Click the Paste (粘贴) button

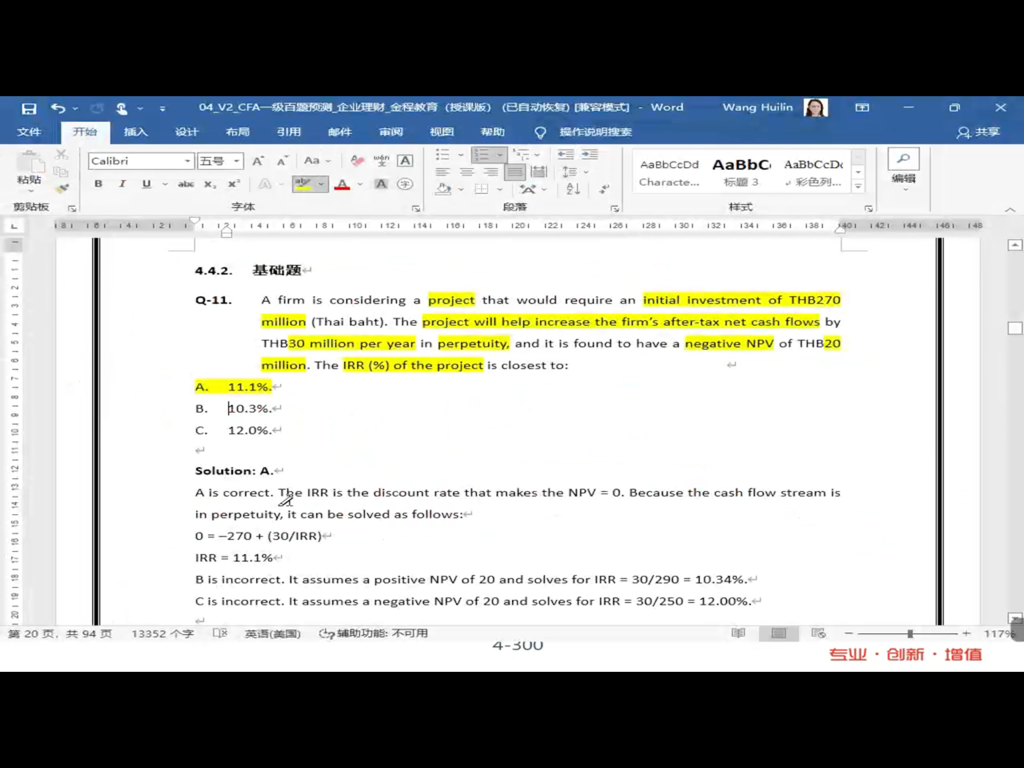(x=29, y=171)
